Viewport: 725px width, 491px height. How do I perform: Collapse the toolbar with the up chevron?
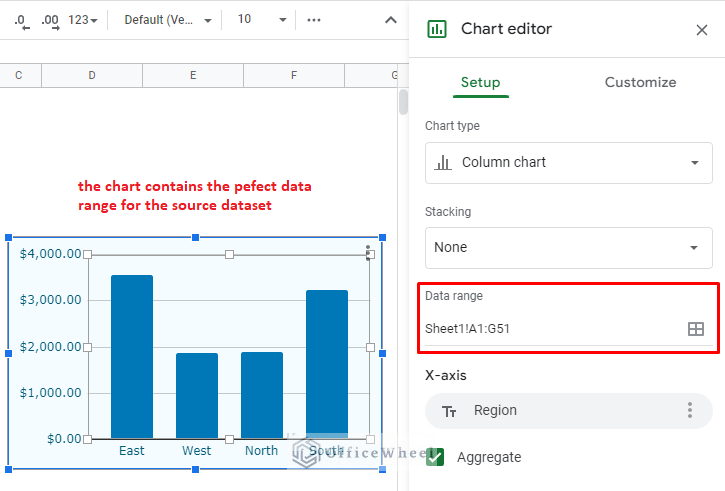(391, 20)
